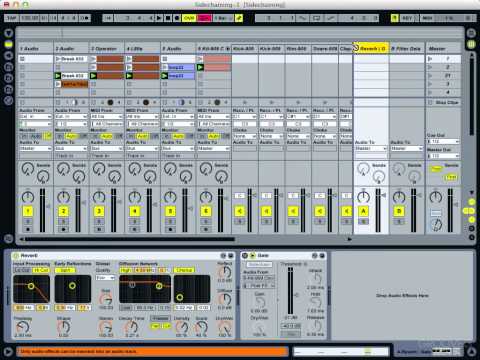Open the Plug-in Devices browser icon

pyautogui.click(x=8, y=56)
